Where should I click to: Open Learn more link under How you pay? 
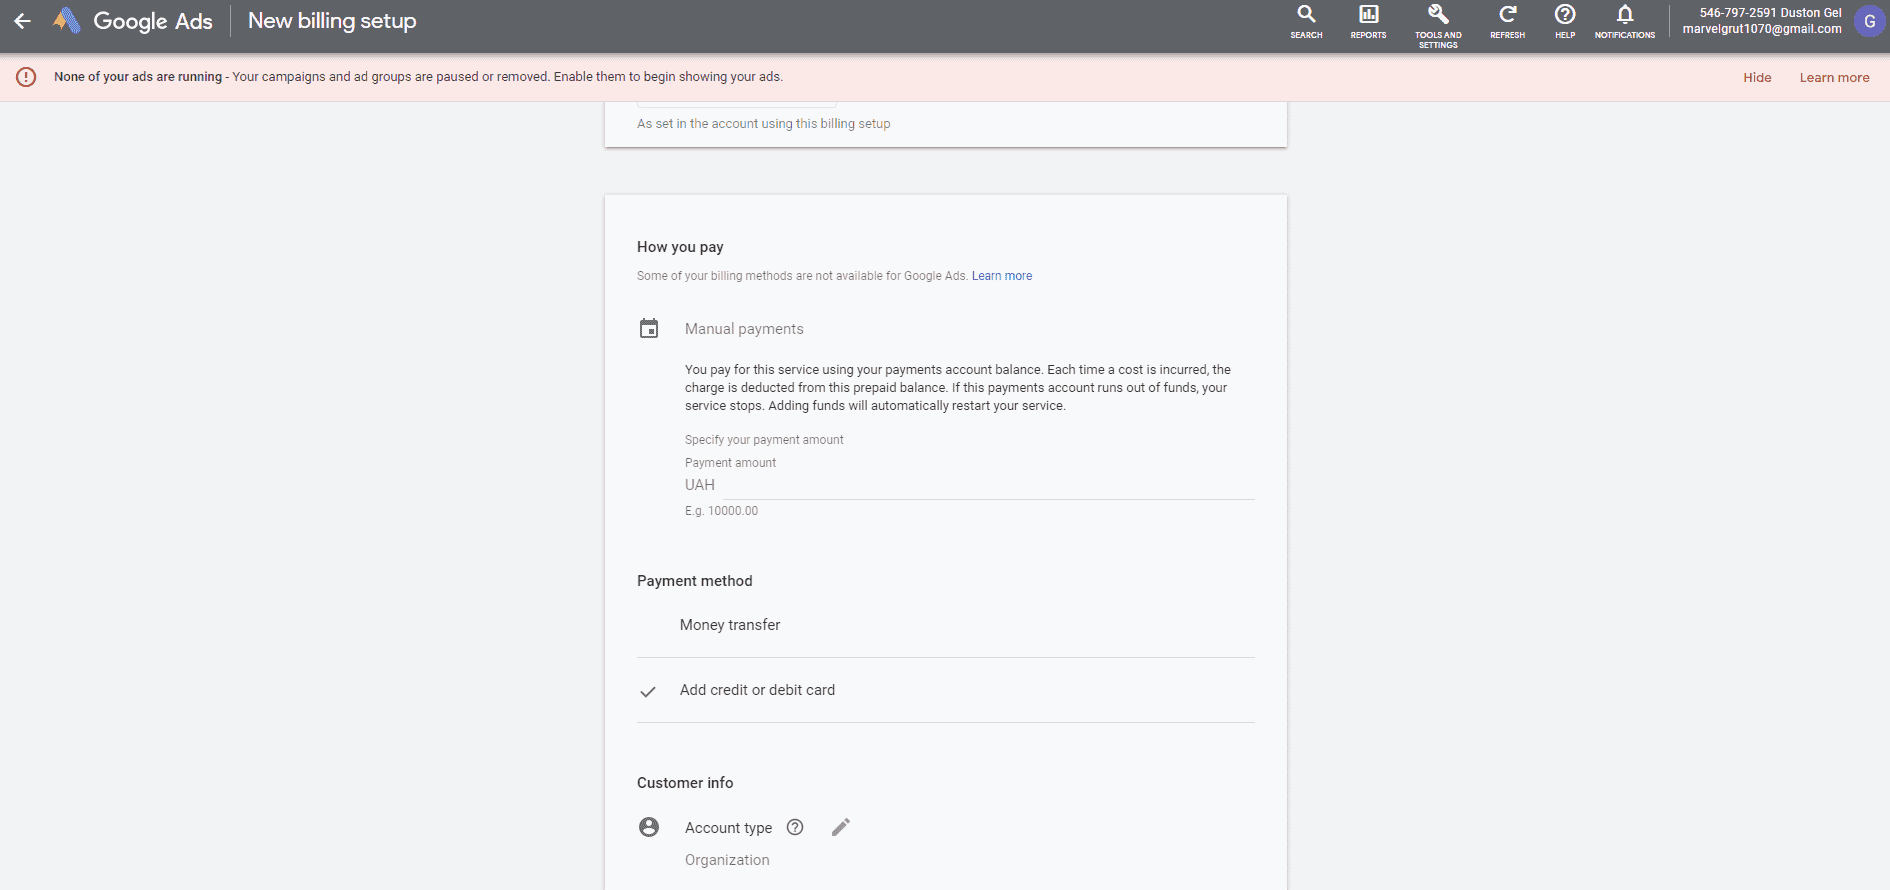1002,276
